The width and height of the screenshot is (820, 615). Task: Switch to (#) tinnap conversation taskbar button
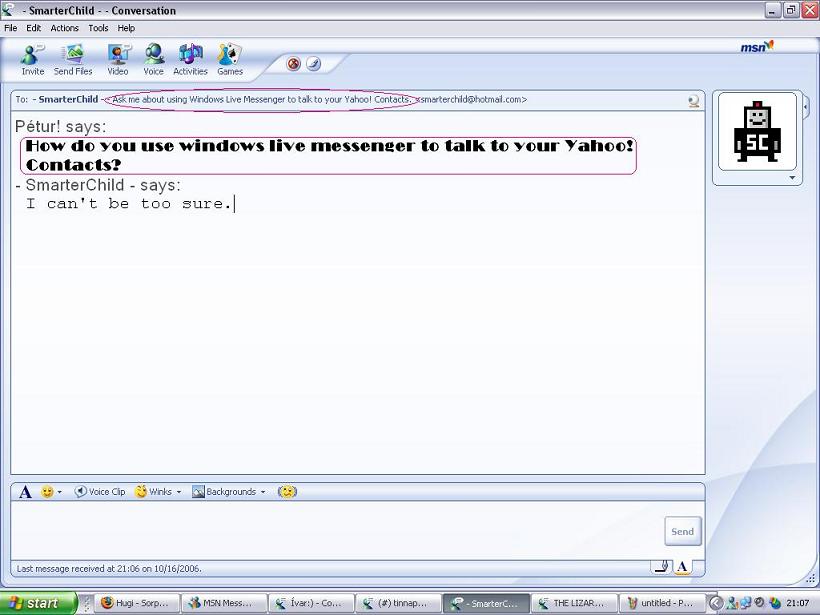398,603
